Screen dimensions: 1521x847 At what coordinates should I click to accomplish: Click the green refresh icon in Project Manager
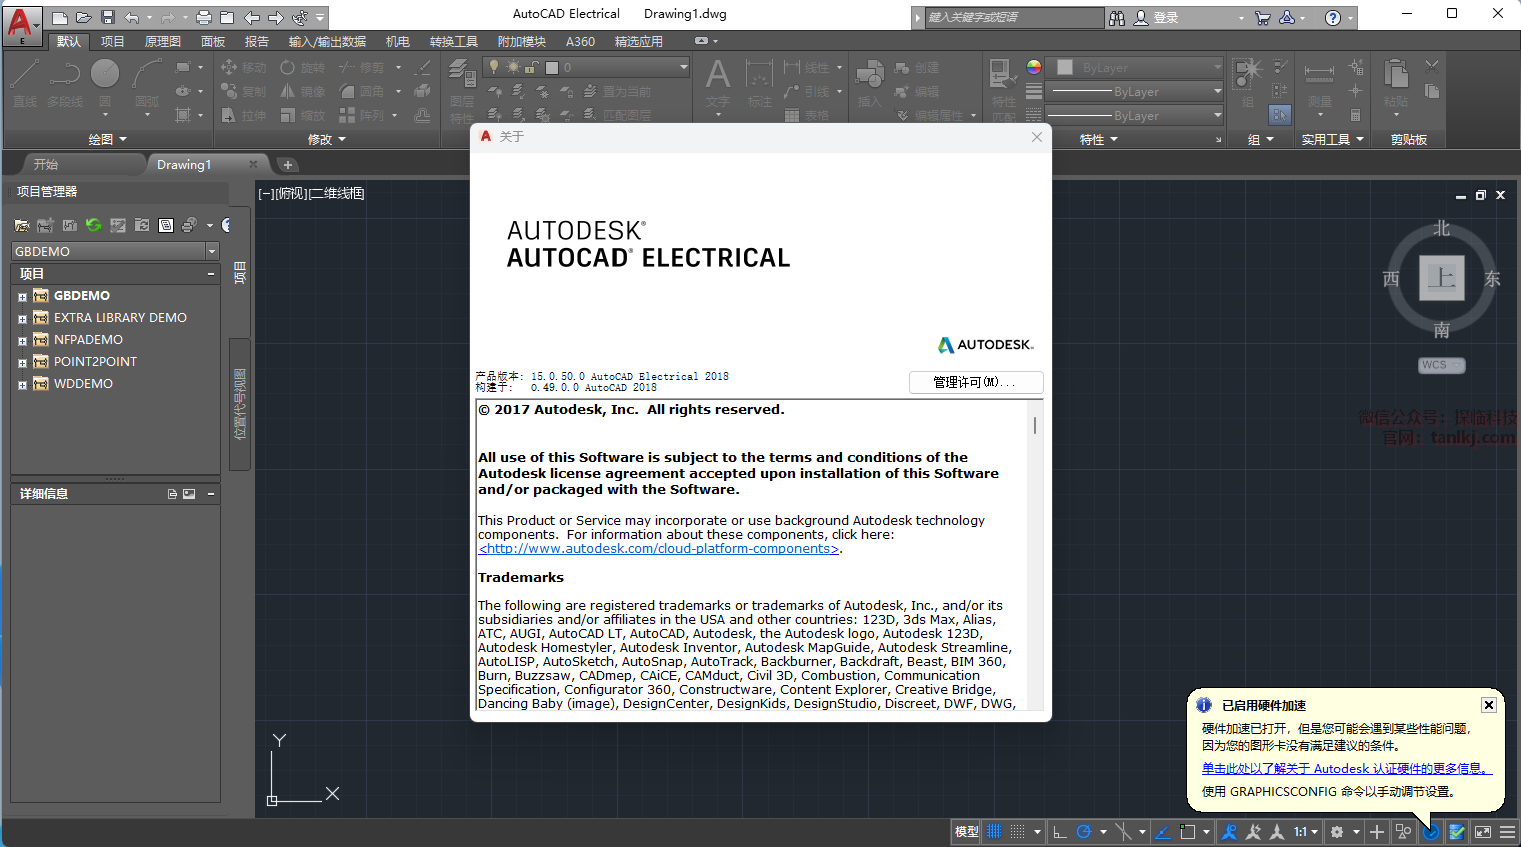click(x=93, y=225)
